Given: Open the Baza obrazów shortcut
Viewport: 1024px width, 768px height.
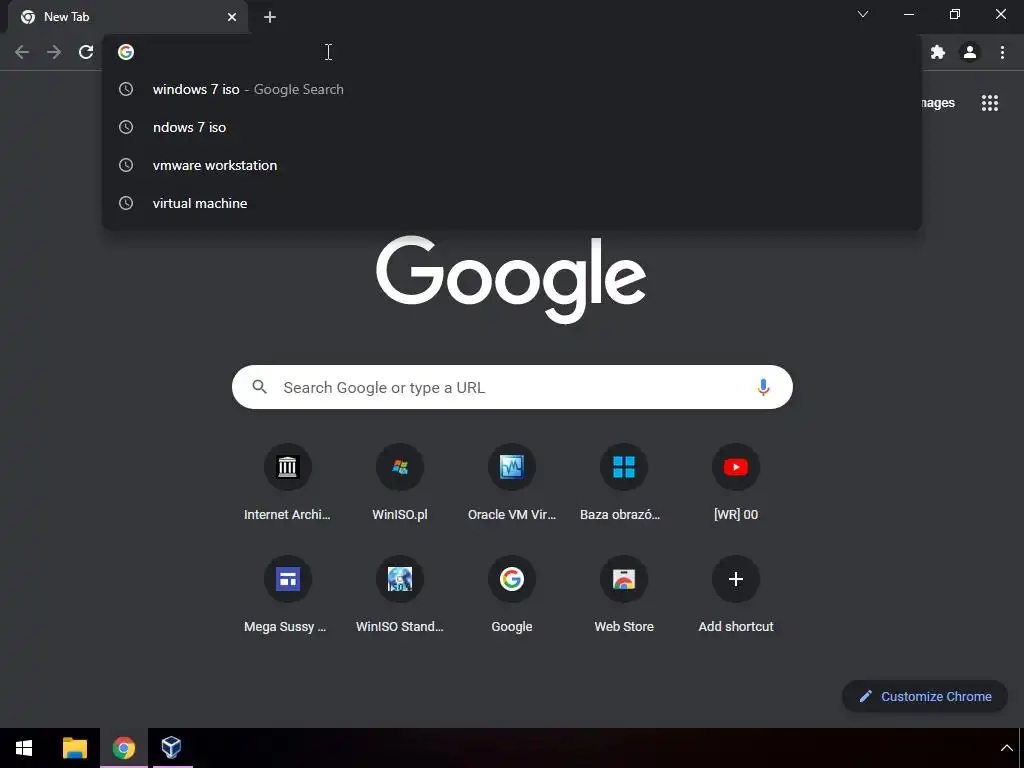Looking at the screenshot, I should click(x=624, y=483).
